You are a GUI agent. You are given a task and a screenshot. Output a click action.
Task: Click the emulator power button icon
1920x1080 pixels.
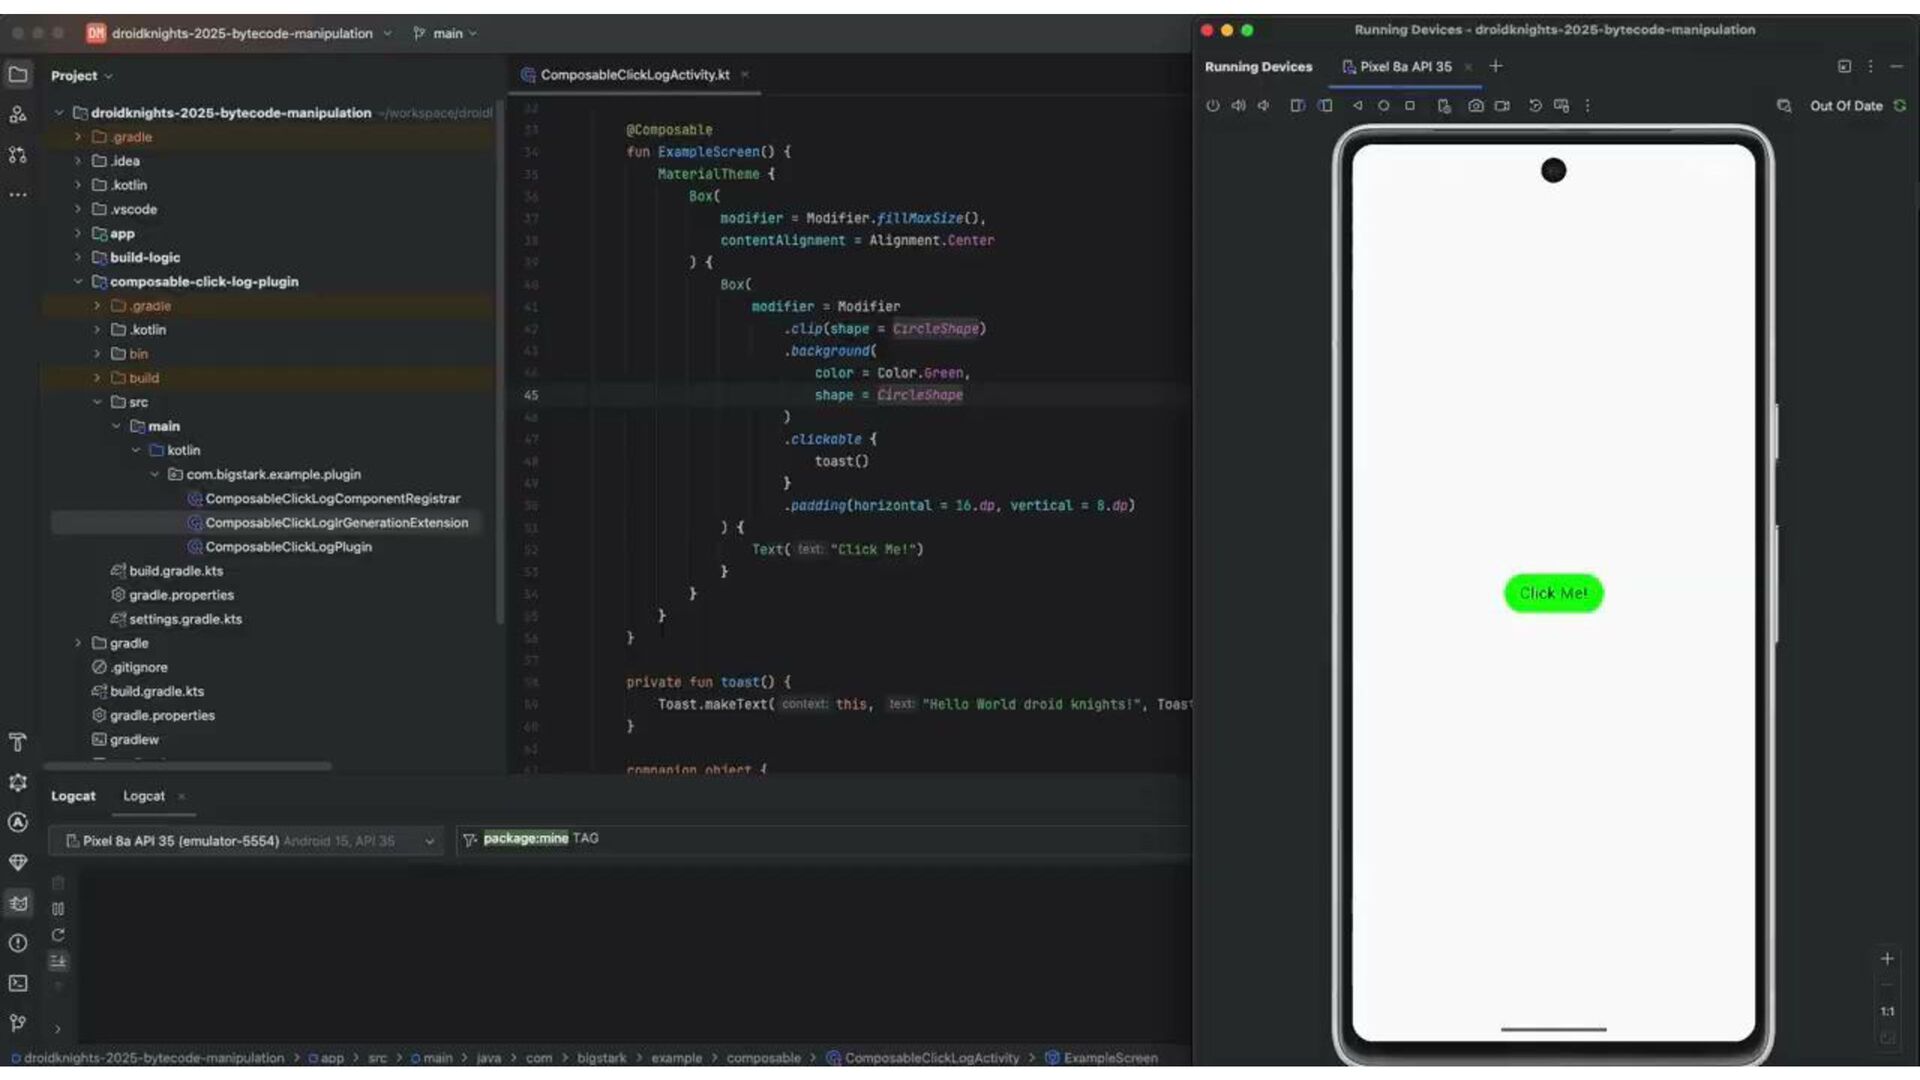(x=1212, y=106)
